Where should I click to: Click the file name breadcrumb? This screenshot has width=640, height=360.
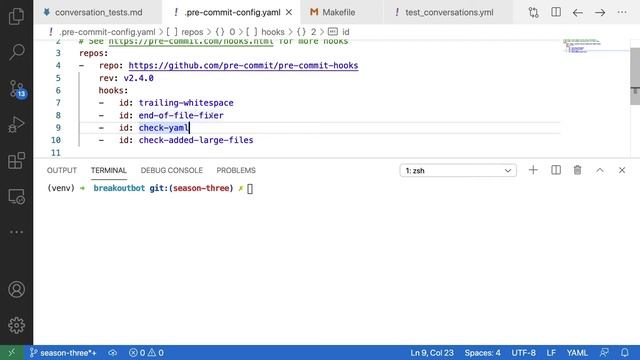(102, 32)
